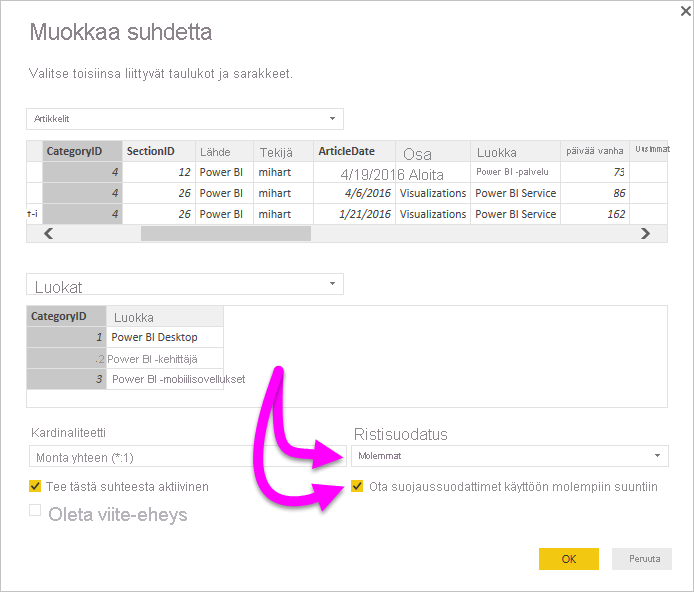Open the Ristisuodatus Molemmat dropdown

click(x=509, y=456)
